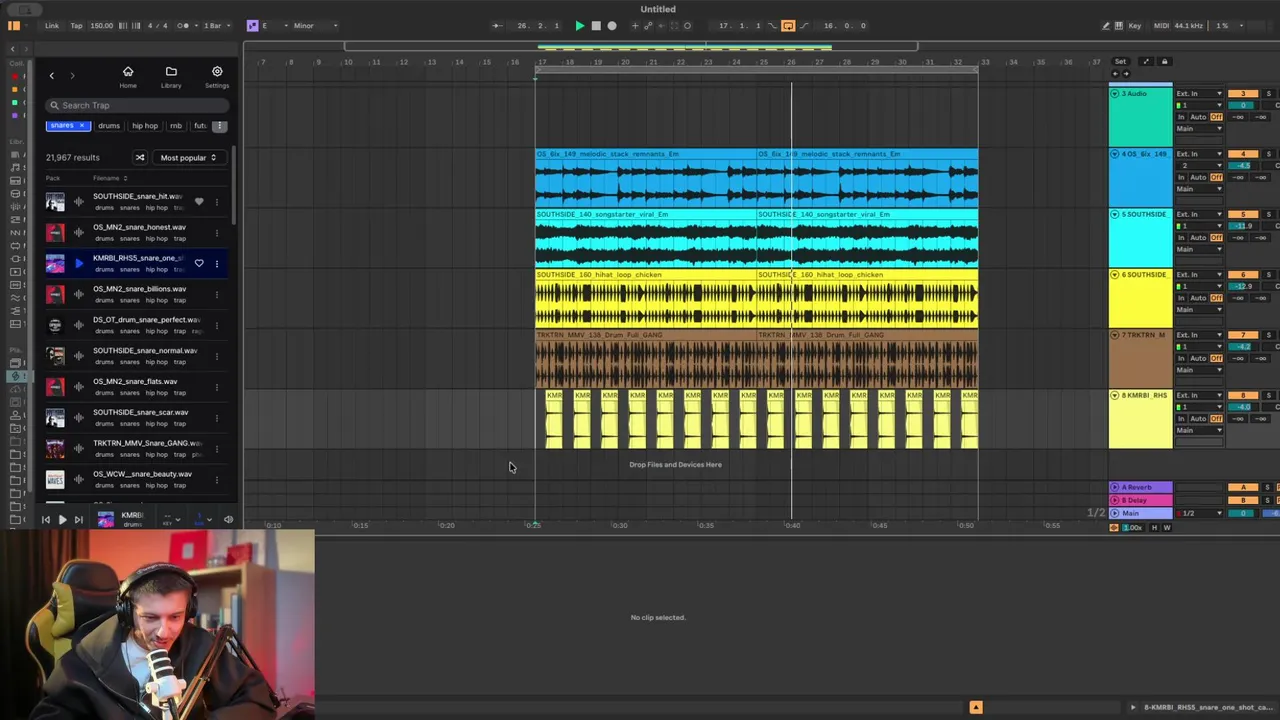The width and height of the screenshot is (1280, 720).
Task: Stop playback with the transport Stop button
Action: point(596,25)
